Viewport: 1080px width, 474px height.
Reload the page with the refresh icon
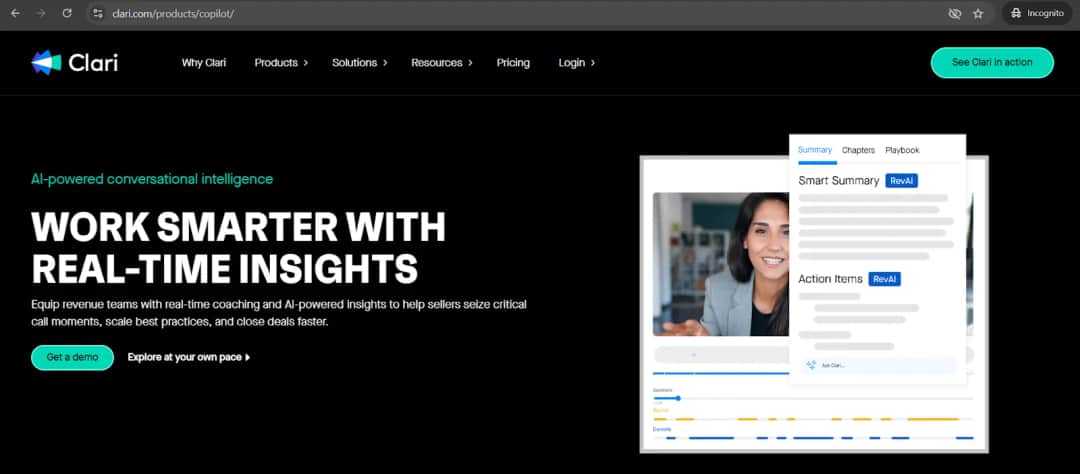click(67, 13)
